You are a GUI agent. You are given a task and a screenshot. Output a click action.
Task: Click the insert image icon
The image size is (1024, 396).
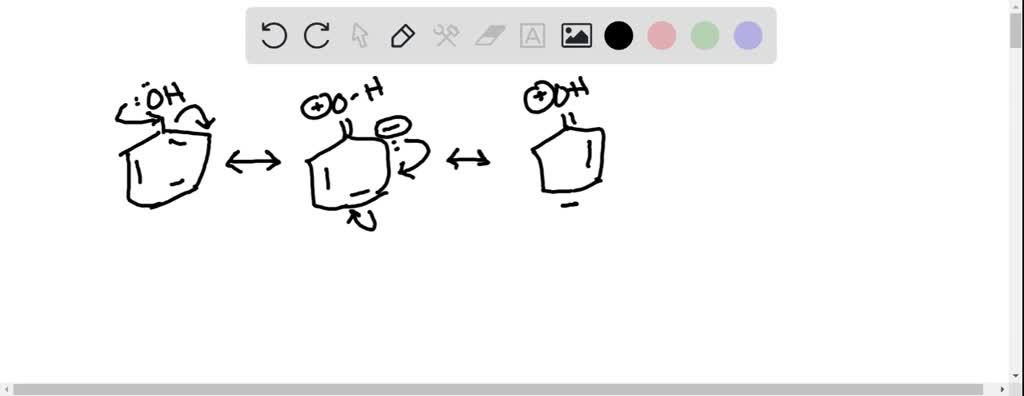coord(577,35)
